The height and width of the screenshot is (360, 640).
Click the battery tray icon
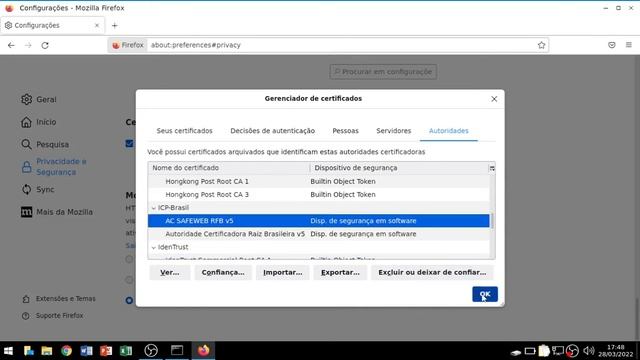pos(530,351)
